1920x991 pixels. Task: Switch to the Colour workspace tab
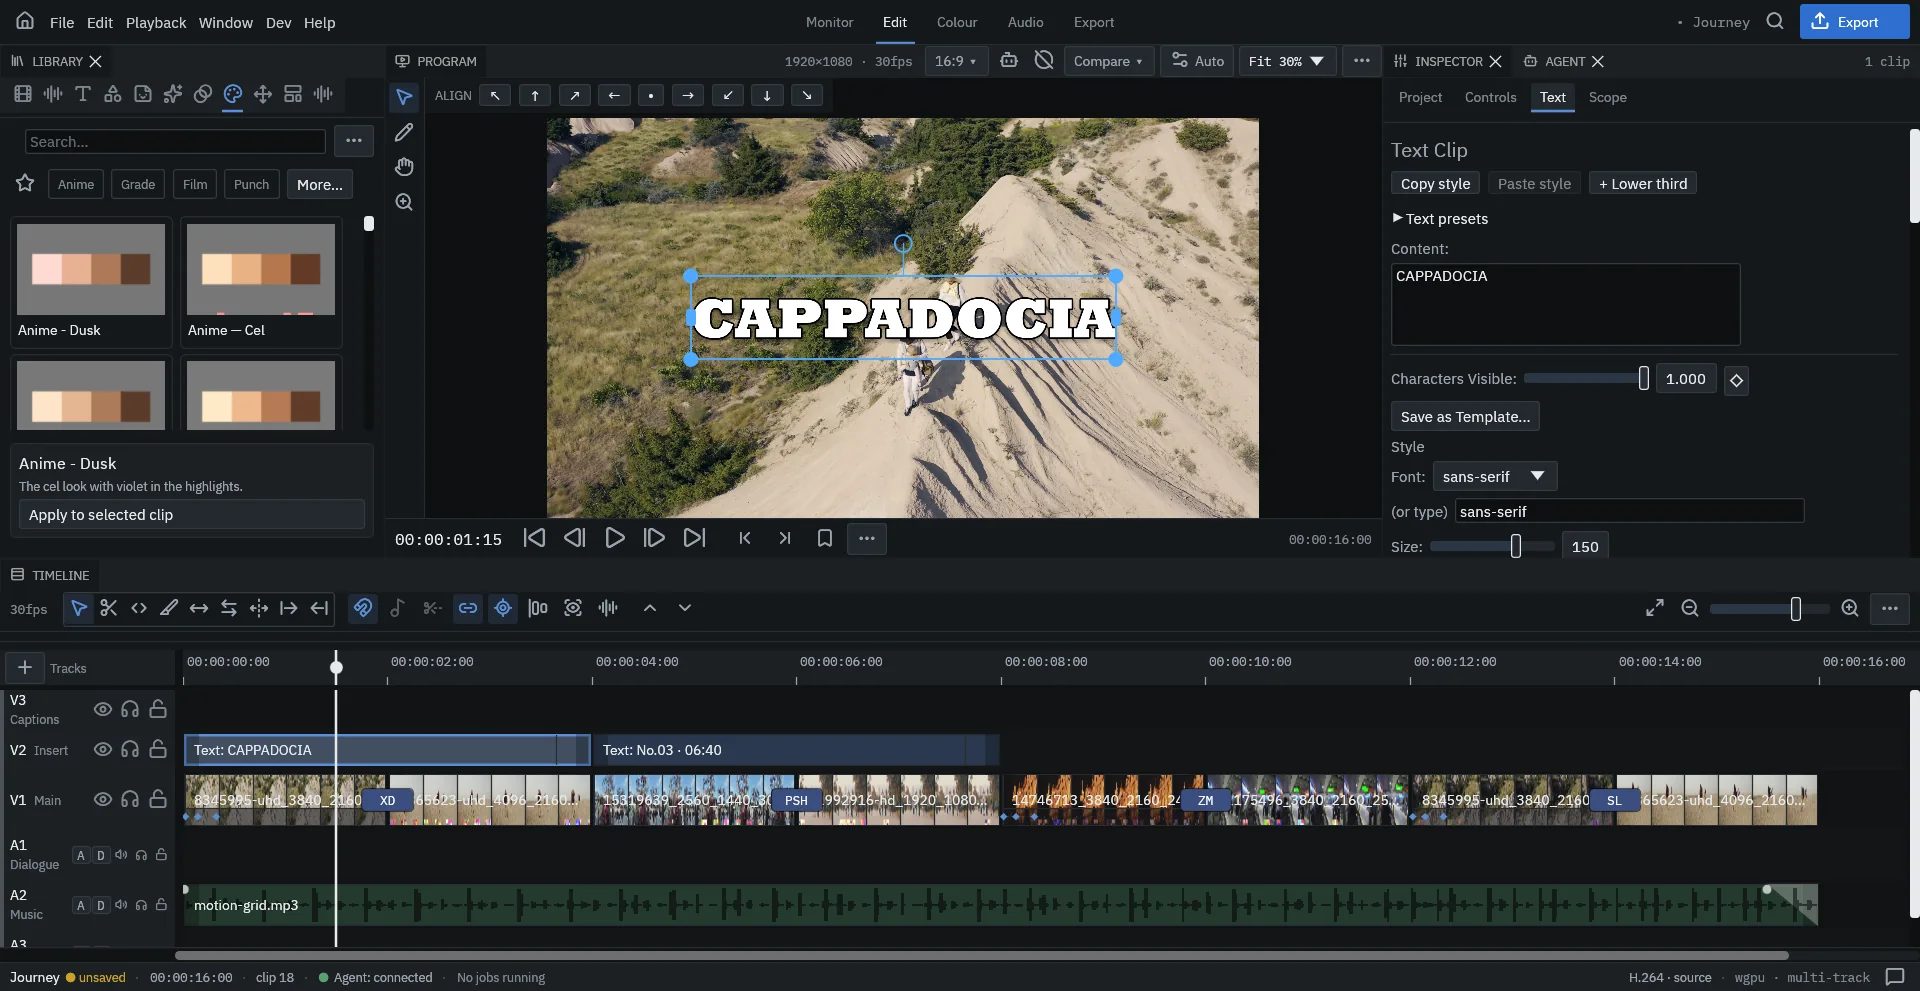(957, 22)
